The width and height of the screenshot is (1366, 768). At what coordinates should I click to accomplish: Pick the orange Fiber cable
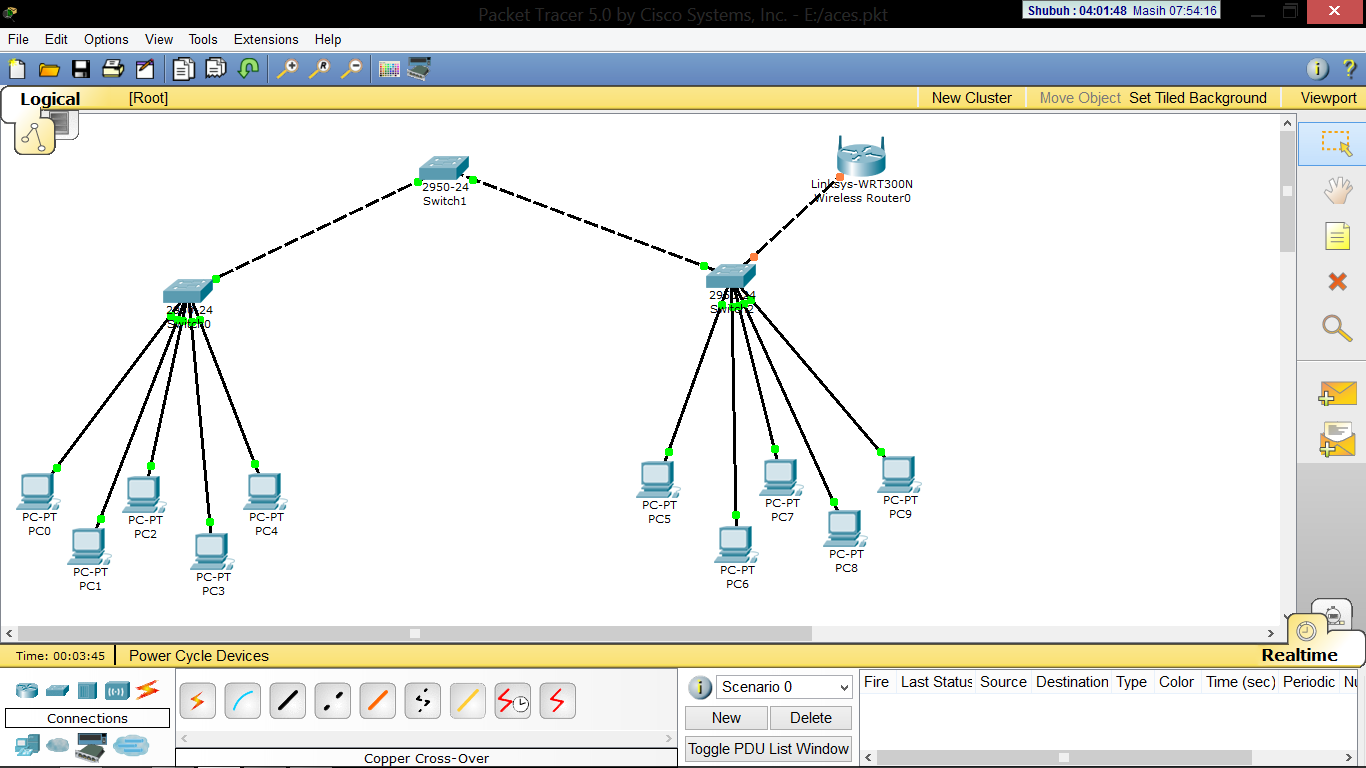click(x=377, y=701)
